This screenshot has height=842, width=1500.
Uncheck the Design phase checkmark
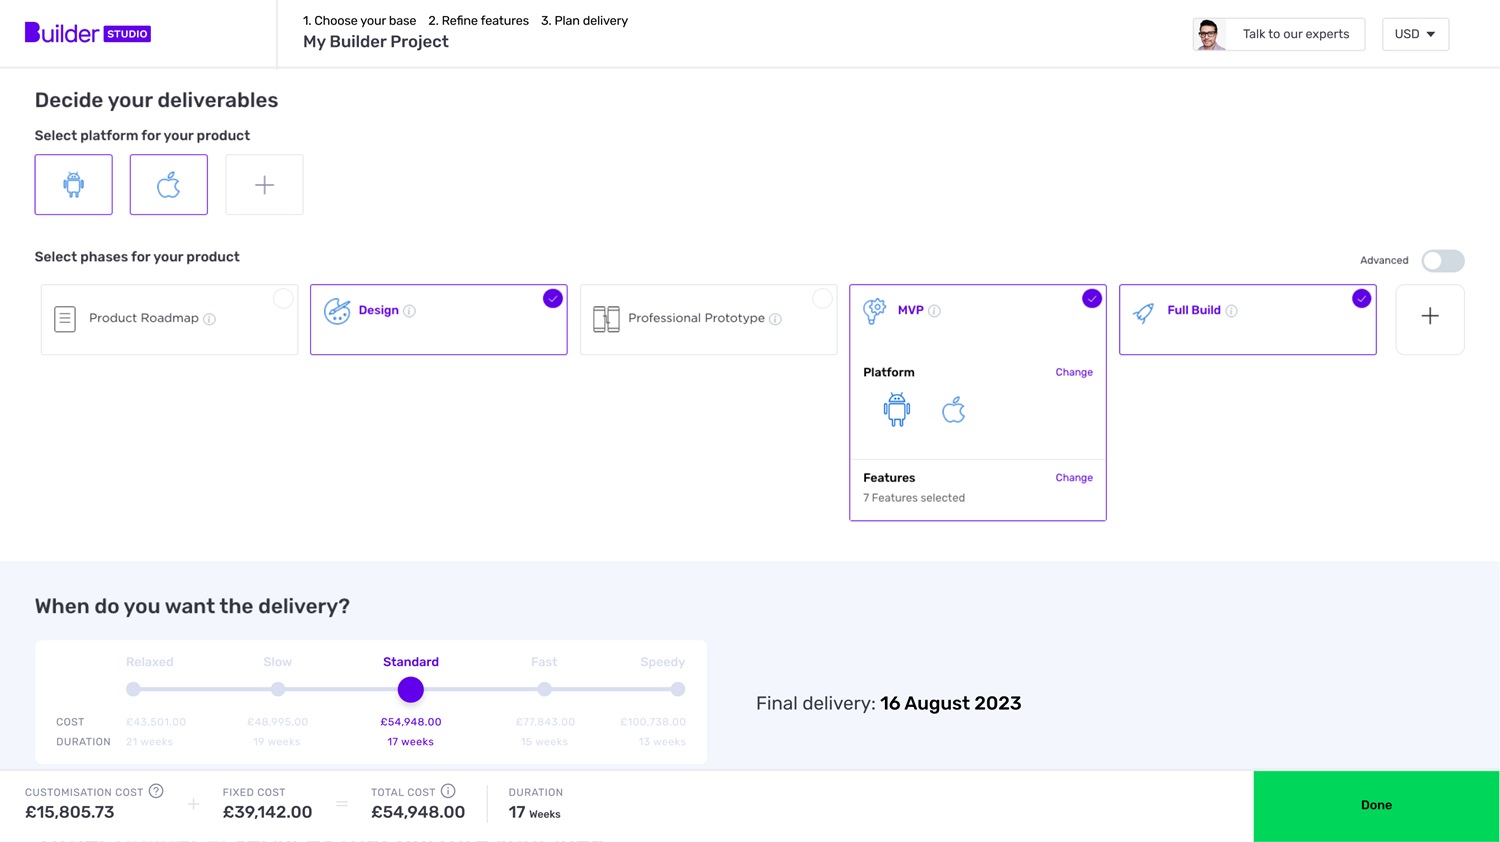553,298
